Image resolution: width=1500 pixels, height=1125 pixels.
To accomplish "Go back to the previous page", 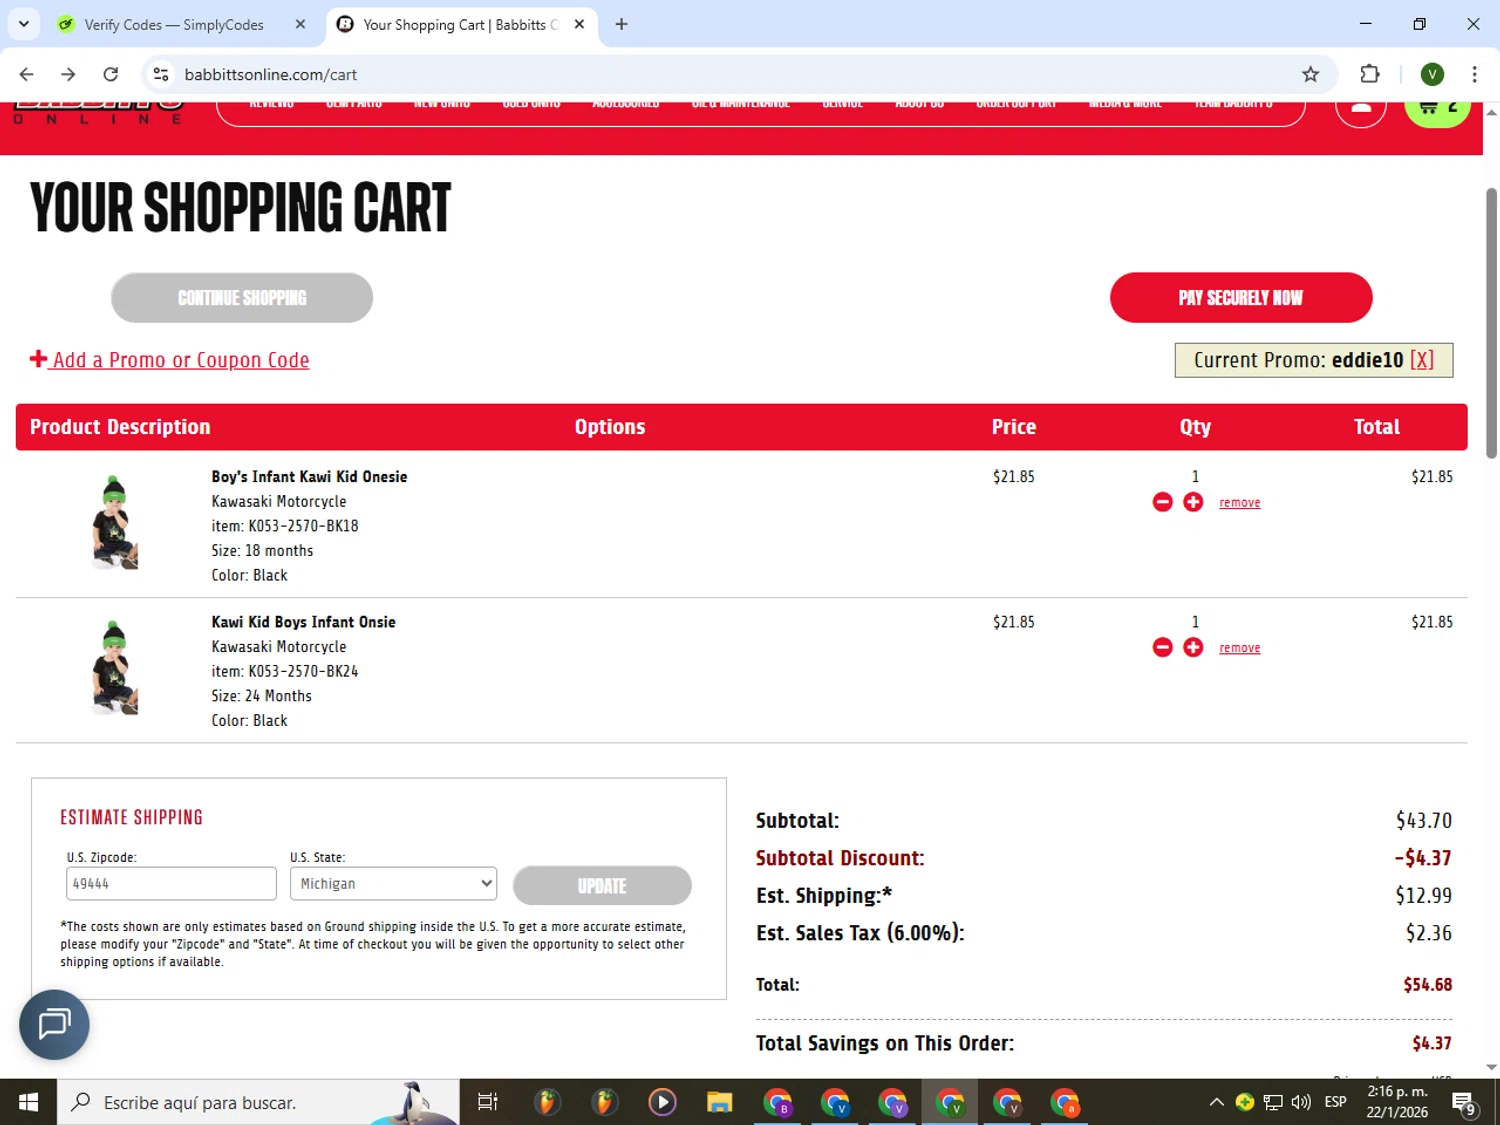I will [26, 74].
